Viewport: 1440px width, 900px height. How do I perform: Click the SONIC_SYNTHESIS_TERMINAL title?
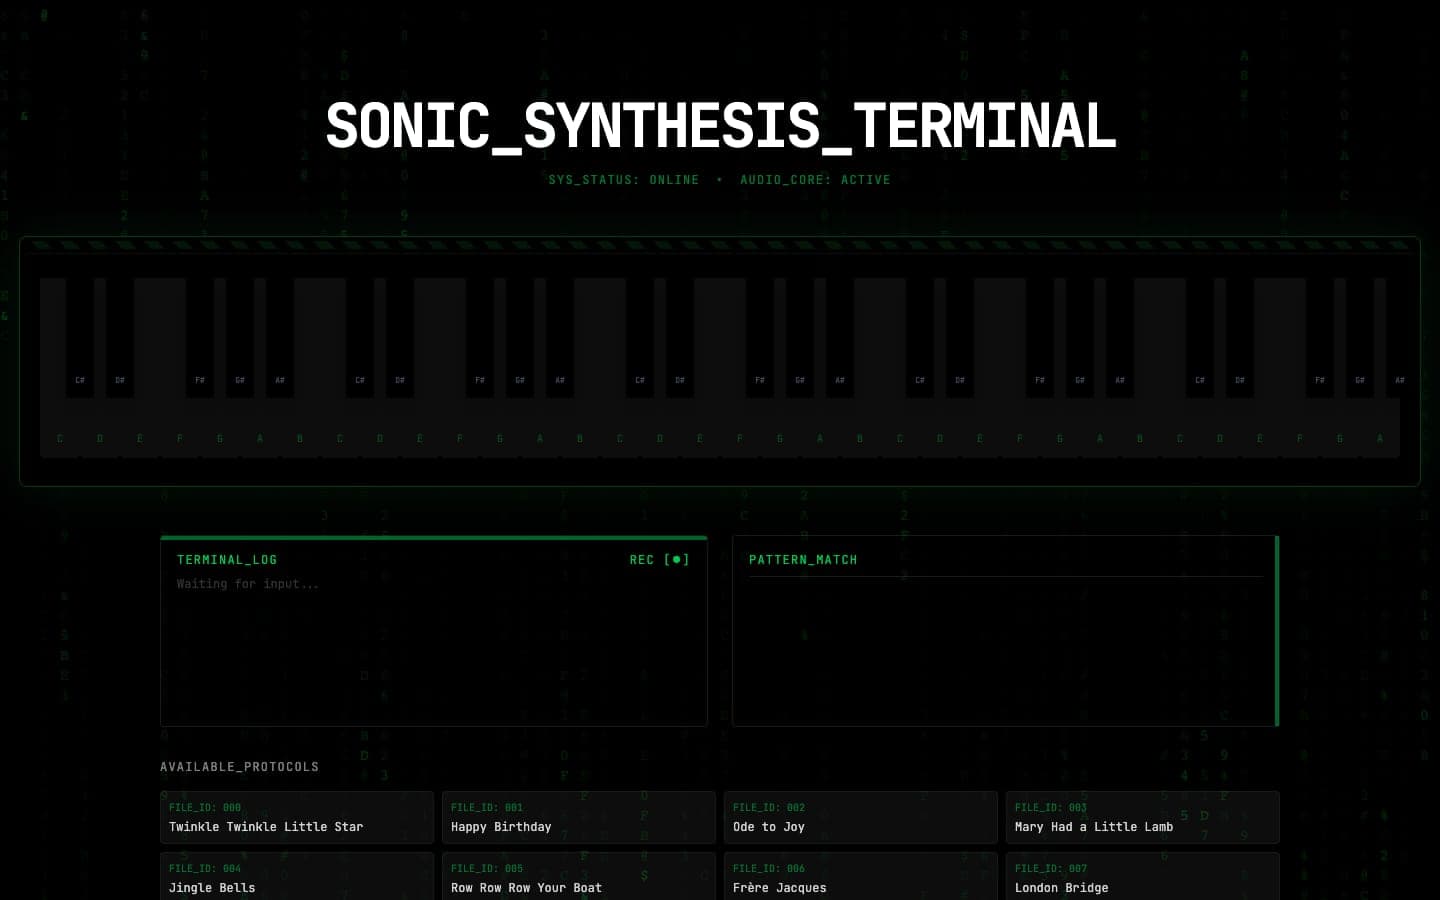coord(720,126)
